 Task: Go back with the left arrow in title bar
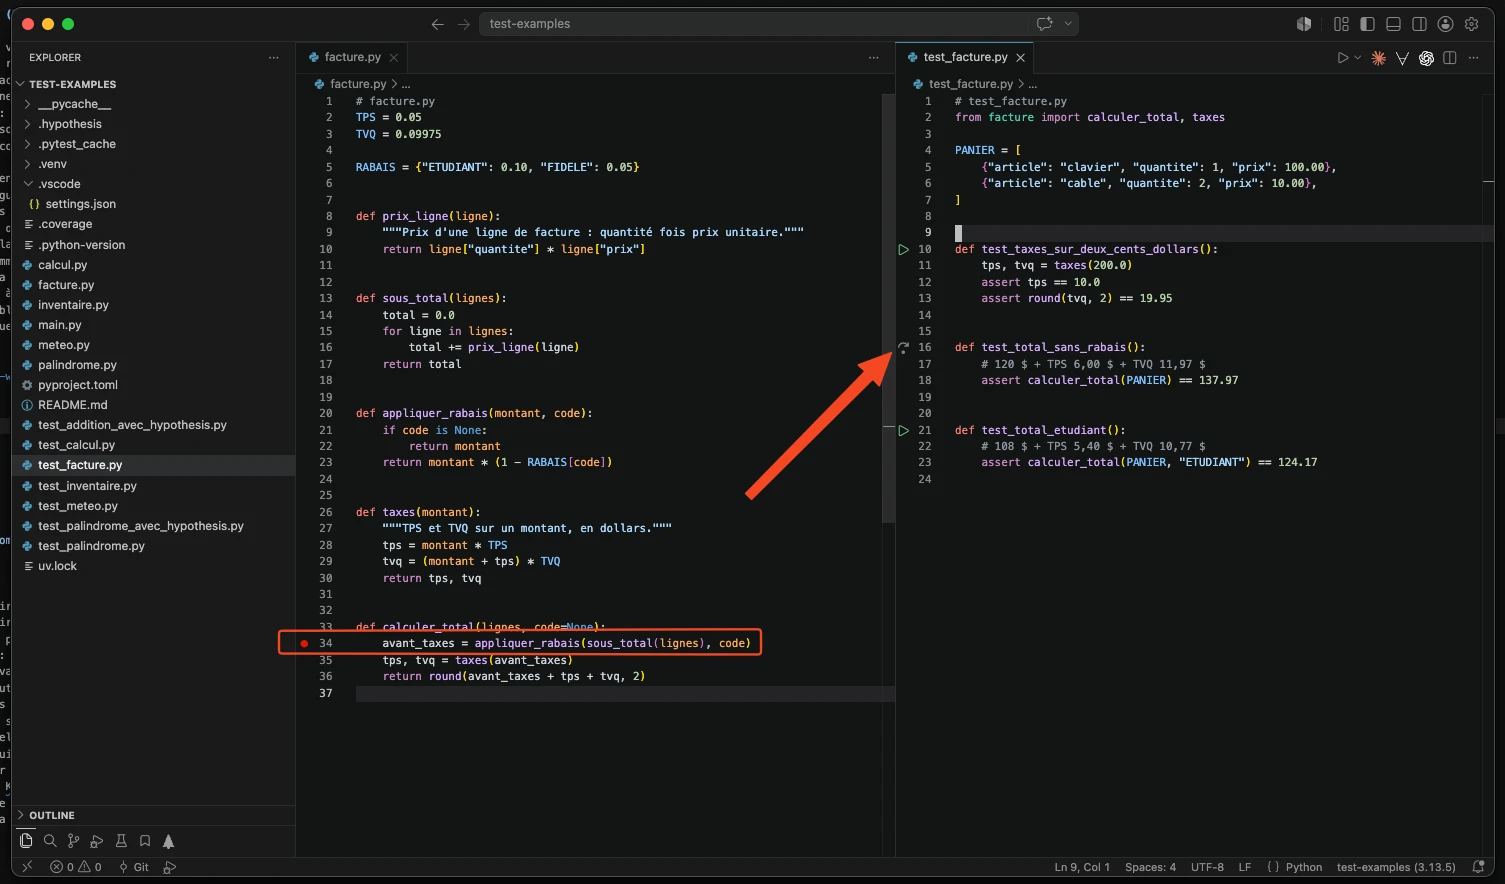[x=437, y=24]
